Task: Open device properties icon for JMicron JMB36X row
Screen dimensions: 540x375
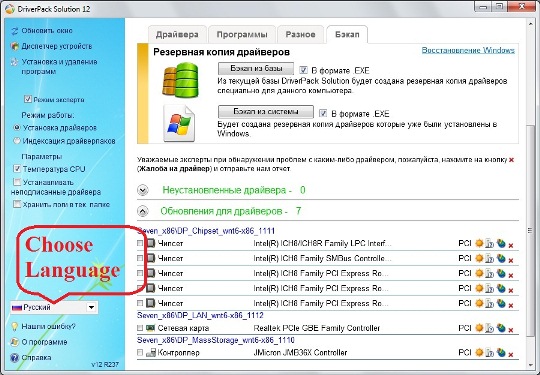Action: coord(489,353)
